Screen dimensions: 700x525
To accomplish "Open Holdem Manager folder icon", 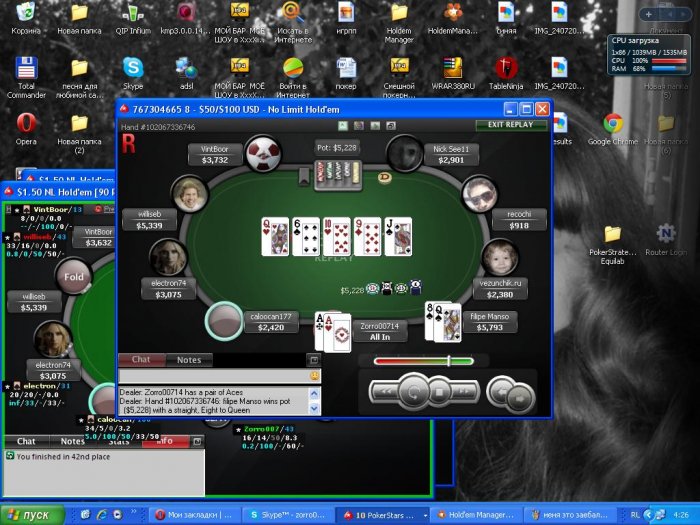I will [x=399, y=22].
